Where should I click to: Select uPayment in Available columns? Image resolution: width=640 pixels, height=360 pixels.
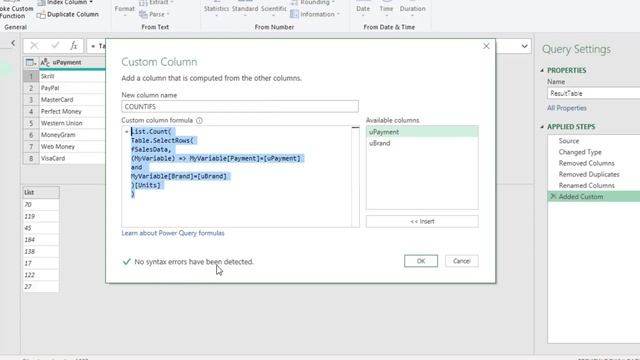pyautogui.click(x=422, y=132)
